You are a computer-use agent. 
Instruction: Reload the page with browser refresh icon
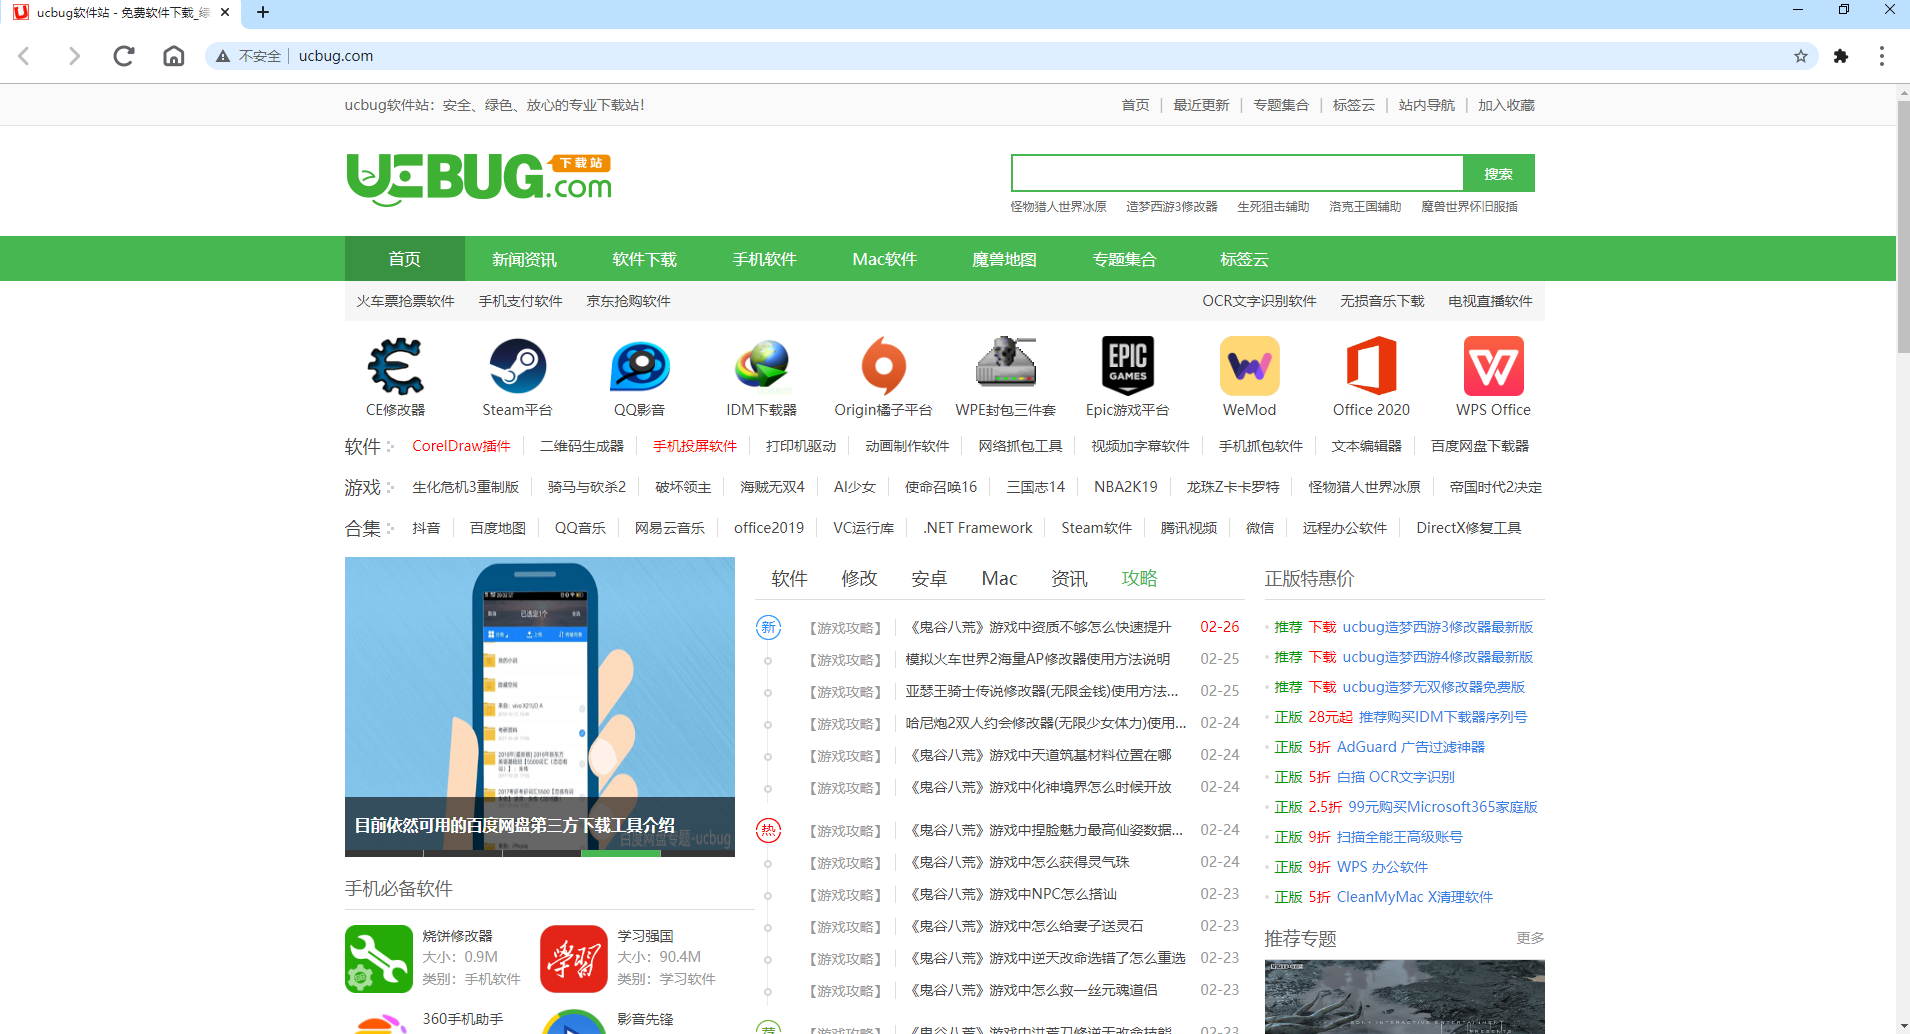pos(124,56)
